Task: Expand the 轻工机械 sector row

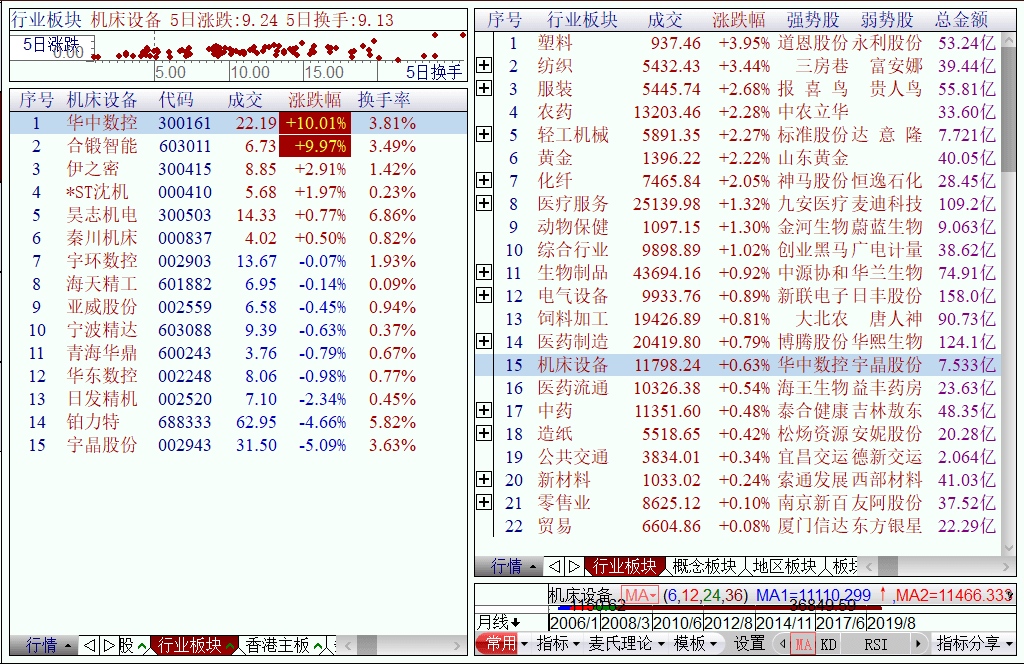Action: coord(484,134)
